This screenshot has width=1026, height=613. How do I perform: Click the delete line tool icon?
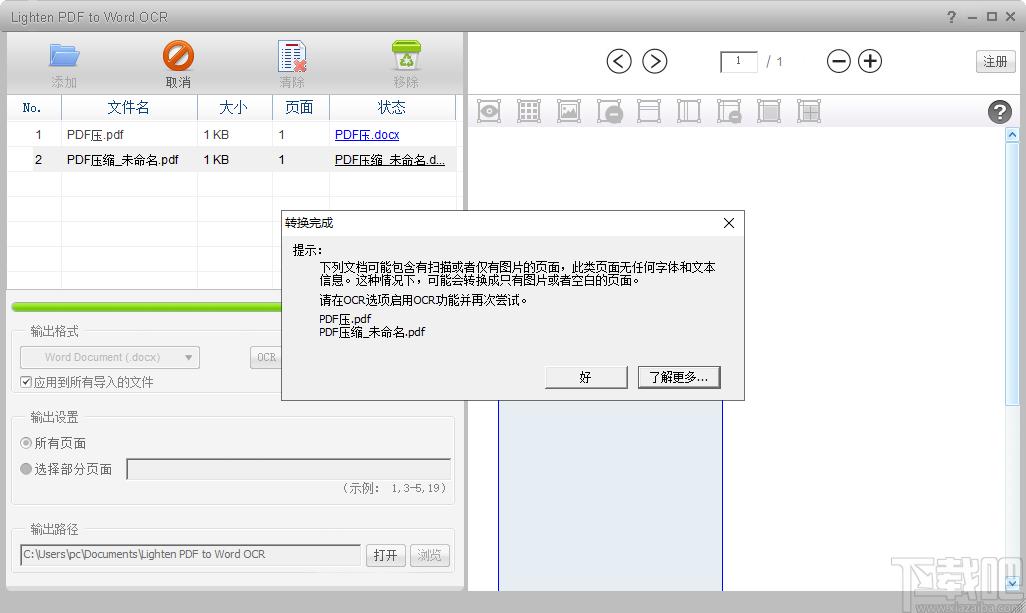729,111
